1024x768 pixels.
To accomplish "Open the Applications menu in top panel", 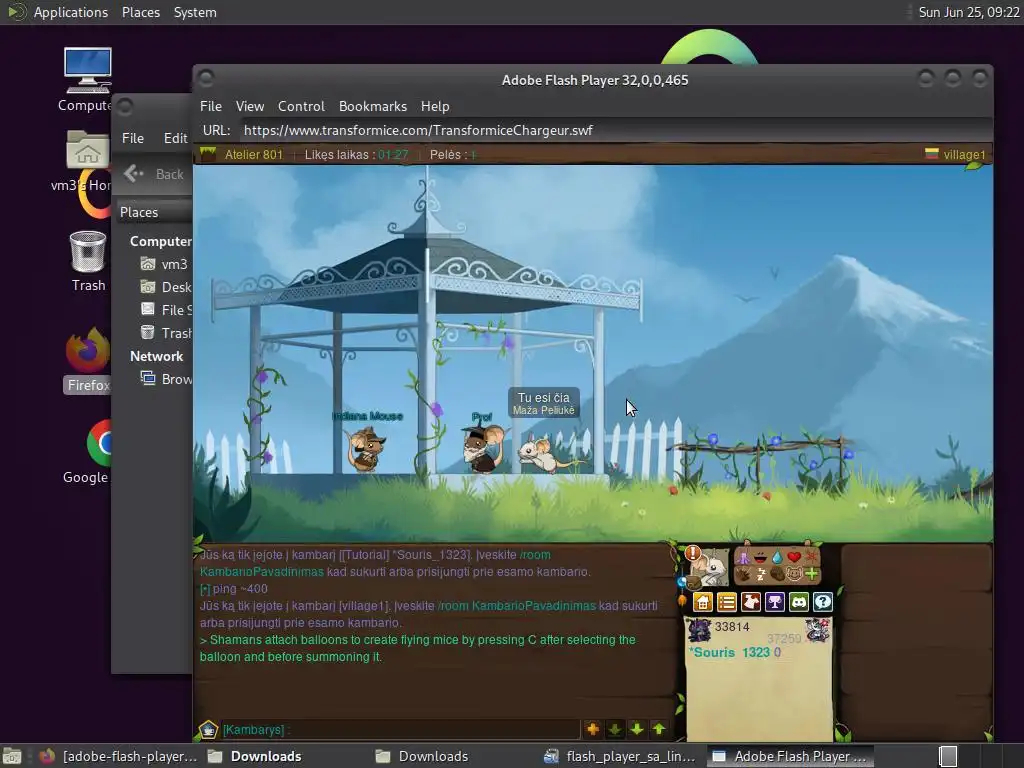I will pyautogui.click(x=71, y=12).
